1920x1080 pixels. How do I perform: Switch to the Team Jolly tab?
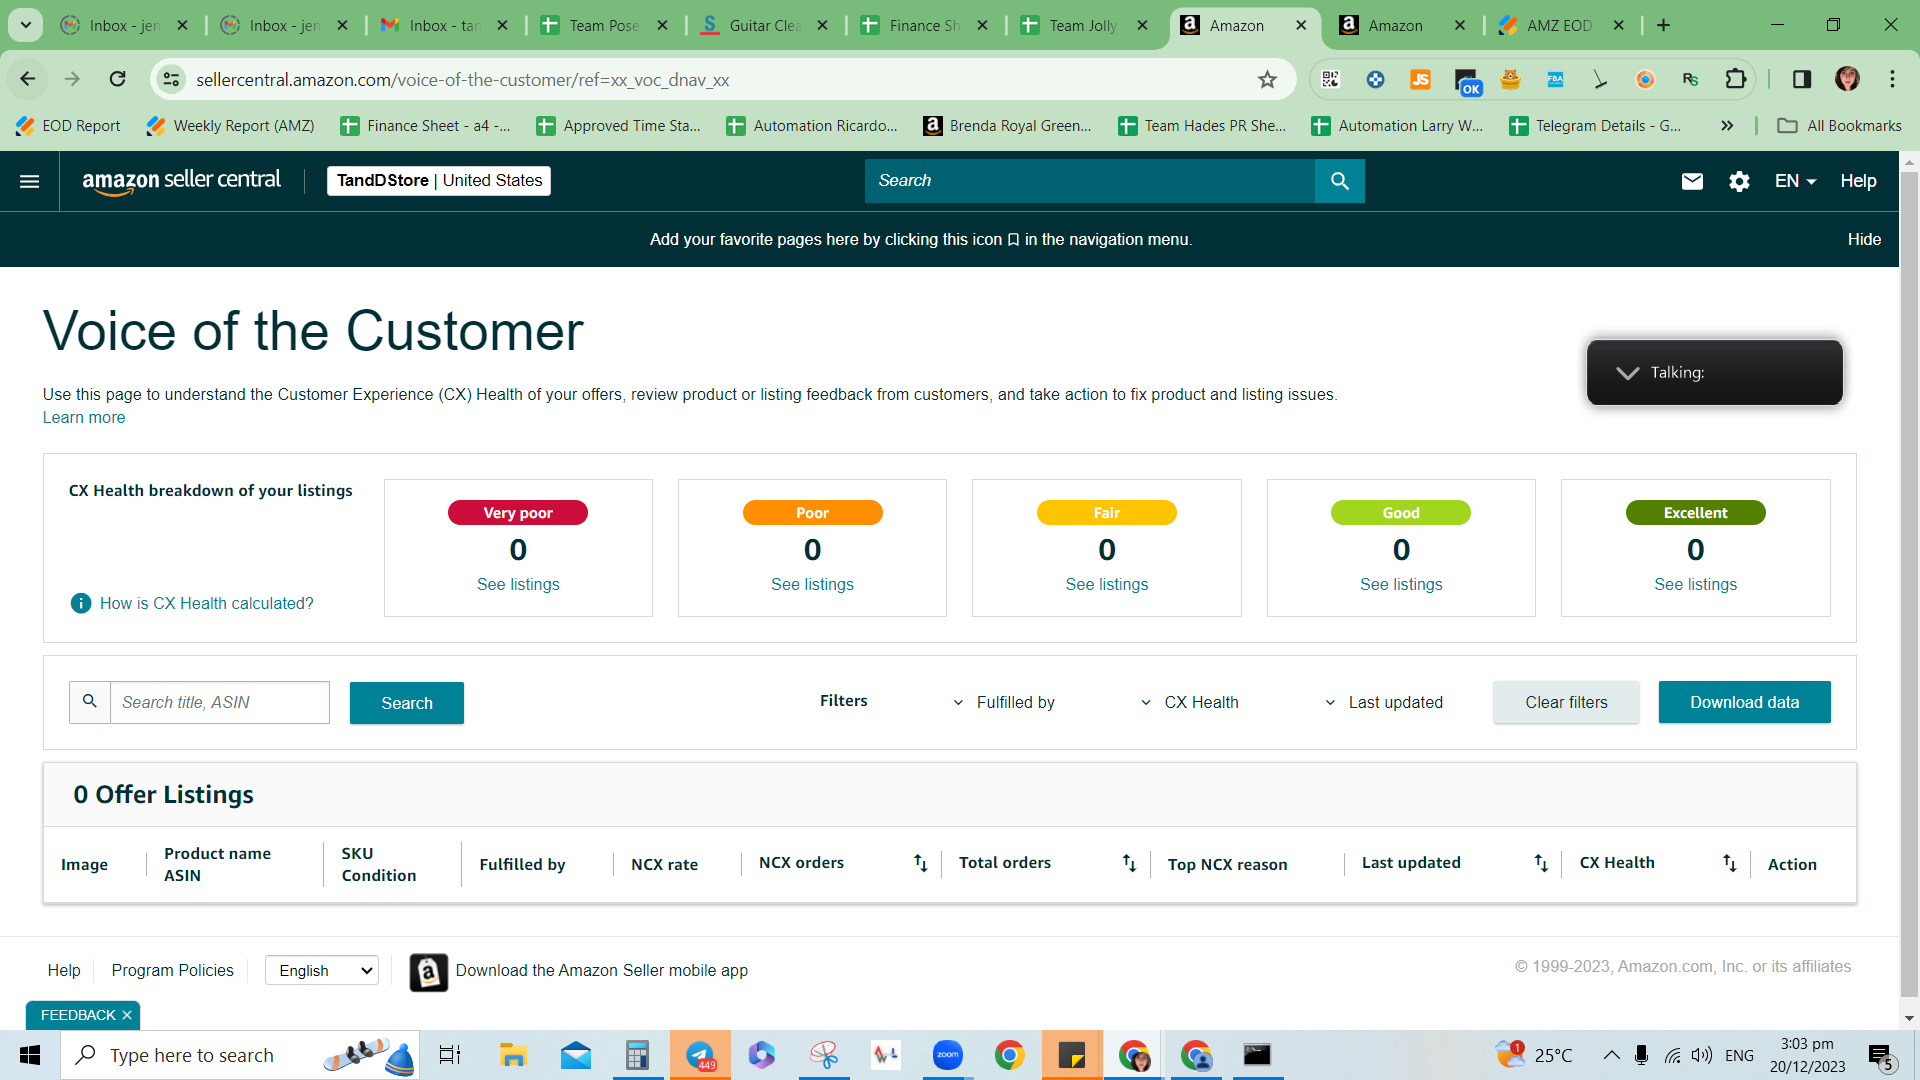pos(1084,25)
